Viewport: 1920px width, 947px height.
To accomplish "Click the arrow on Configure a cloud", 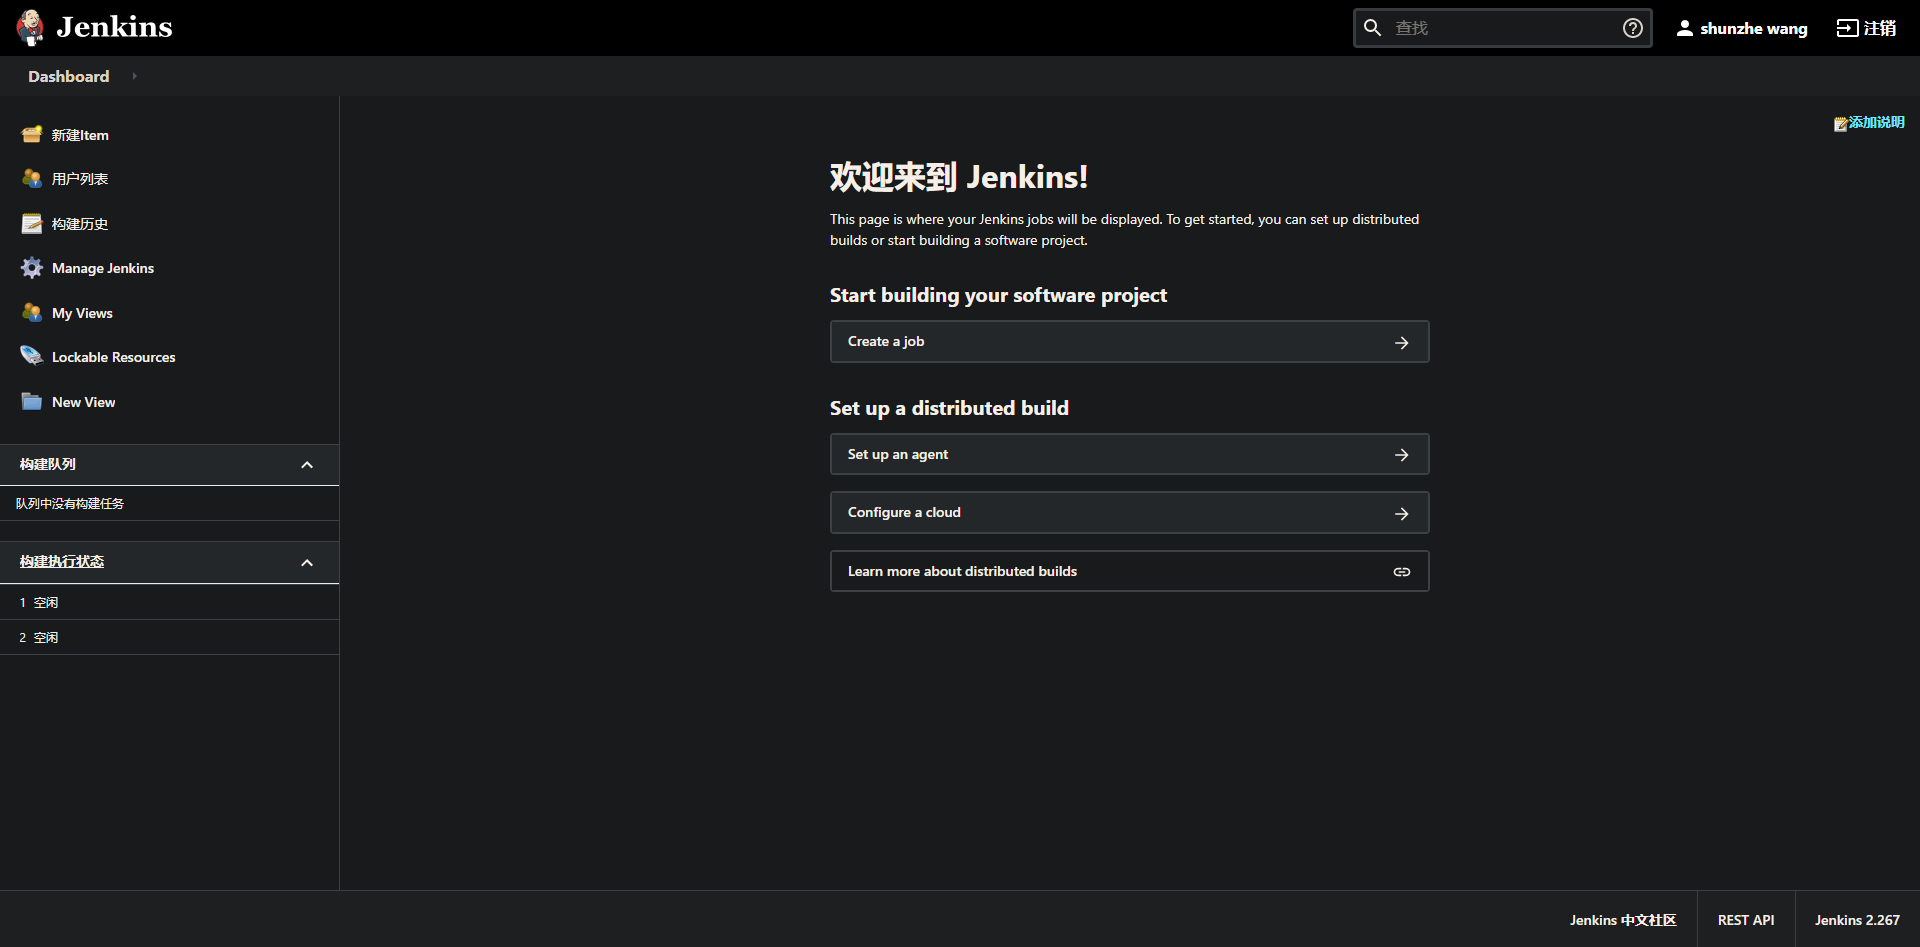I will click(x=1402, y=513).
